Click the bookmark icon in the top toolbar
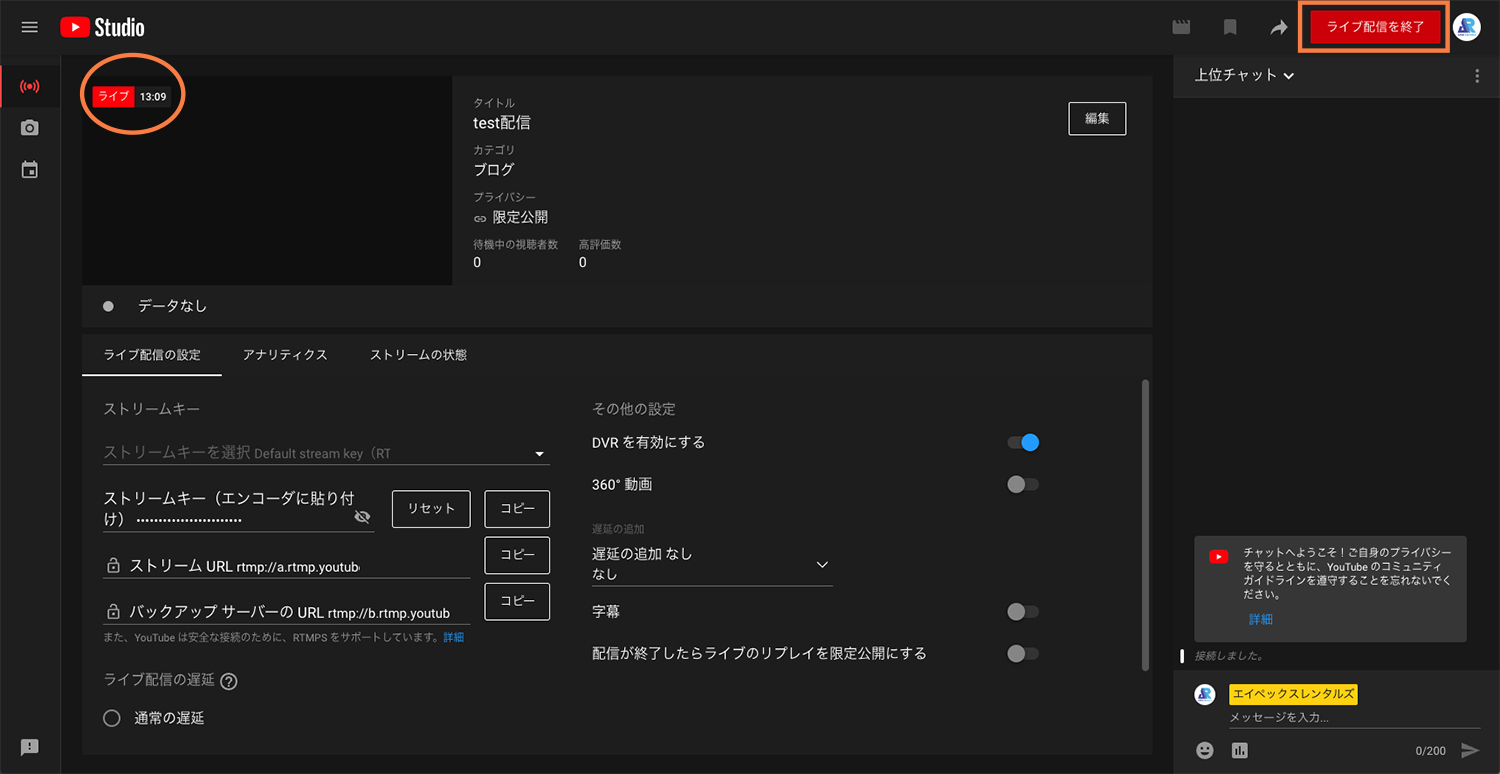 tap(1229, 27)
